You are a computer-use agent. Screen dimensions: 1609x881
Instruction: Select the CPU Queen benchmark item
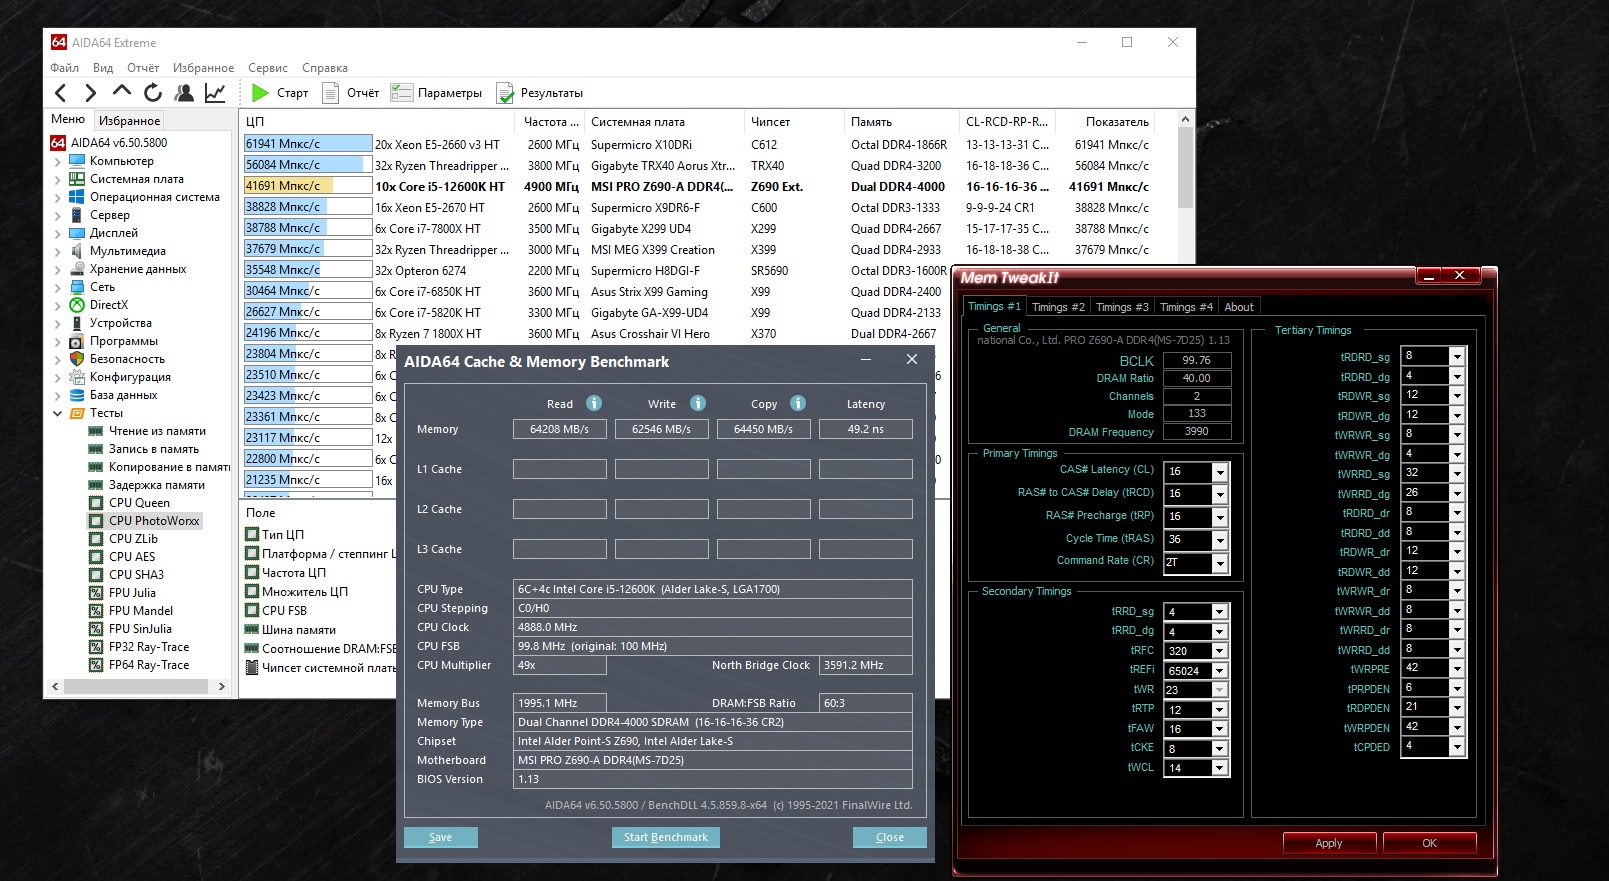tap(139, 503)
